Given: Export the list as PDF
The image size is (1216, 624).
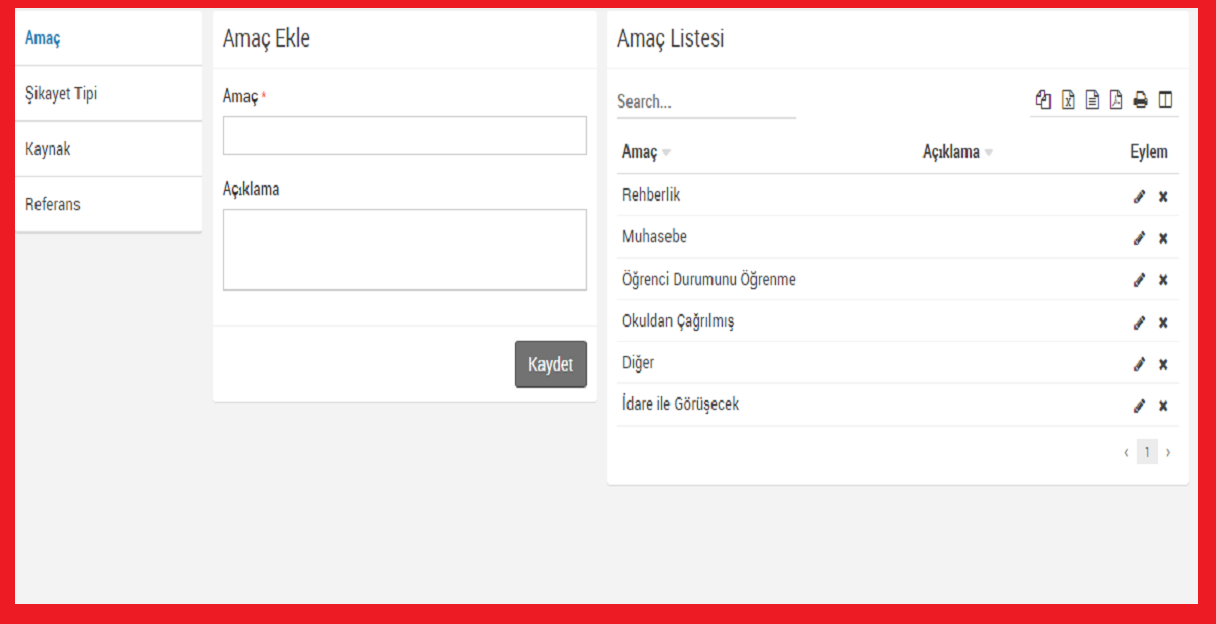Looking at the screenshot, I should click(x=1116, y=100).
